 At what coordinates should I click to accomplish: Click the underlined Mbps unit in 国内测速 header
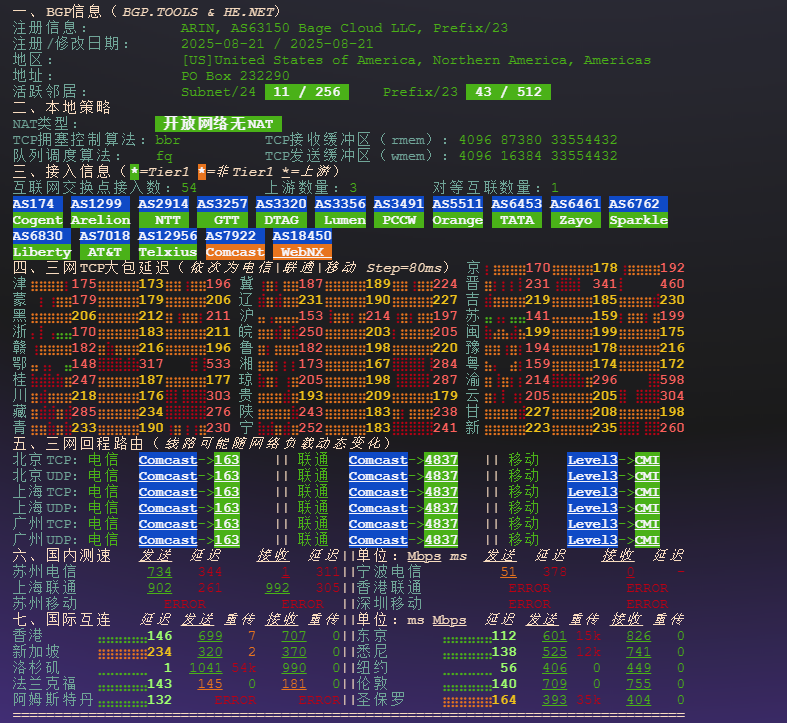point(424,556)
